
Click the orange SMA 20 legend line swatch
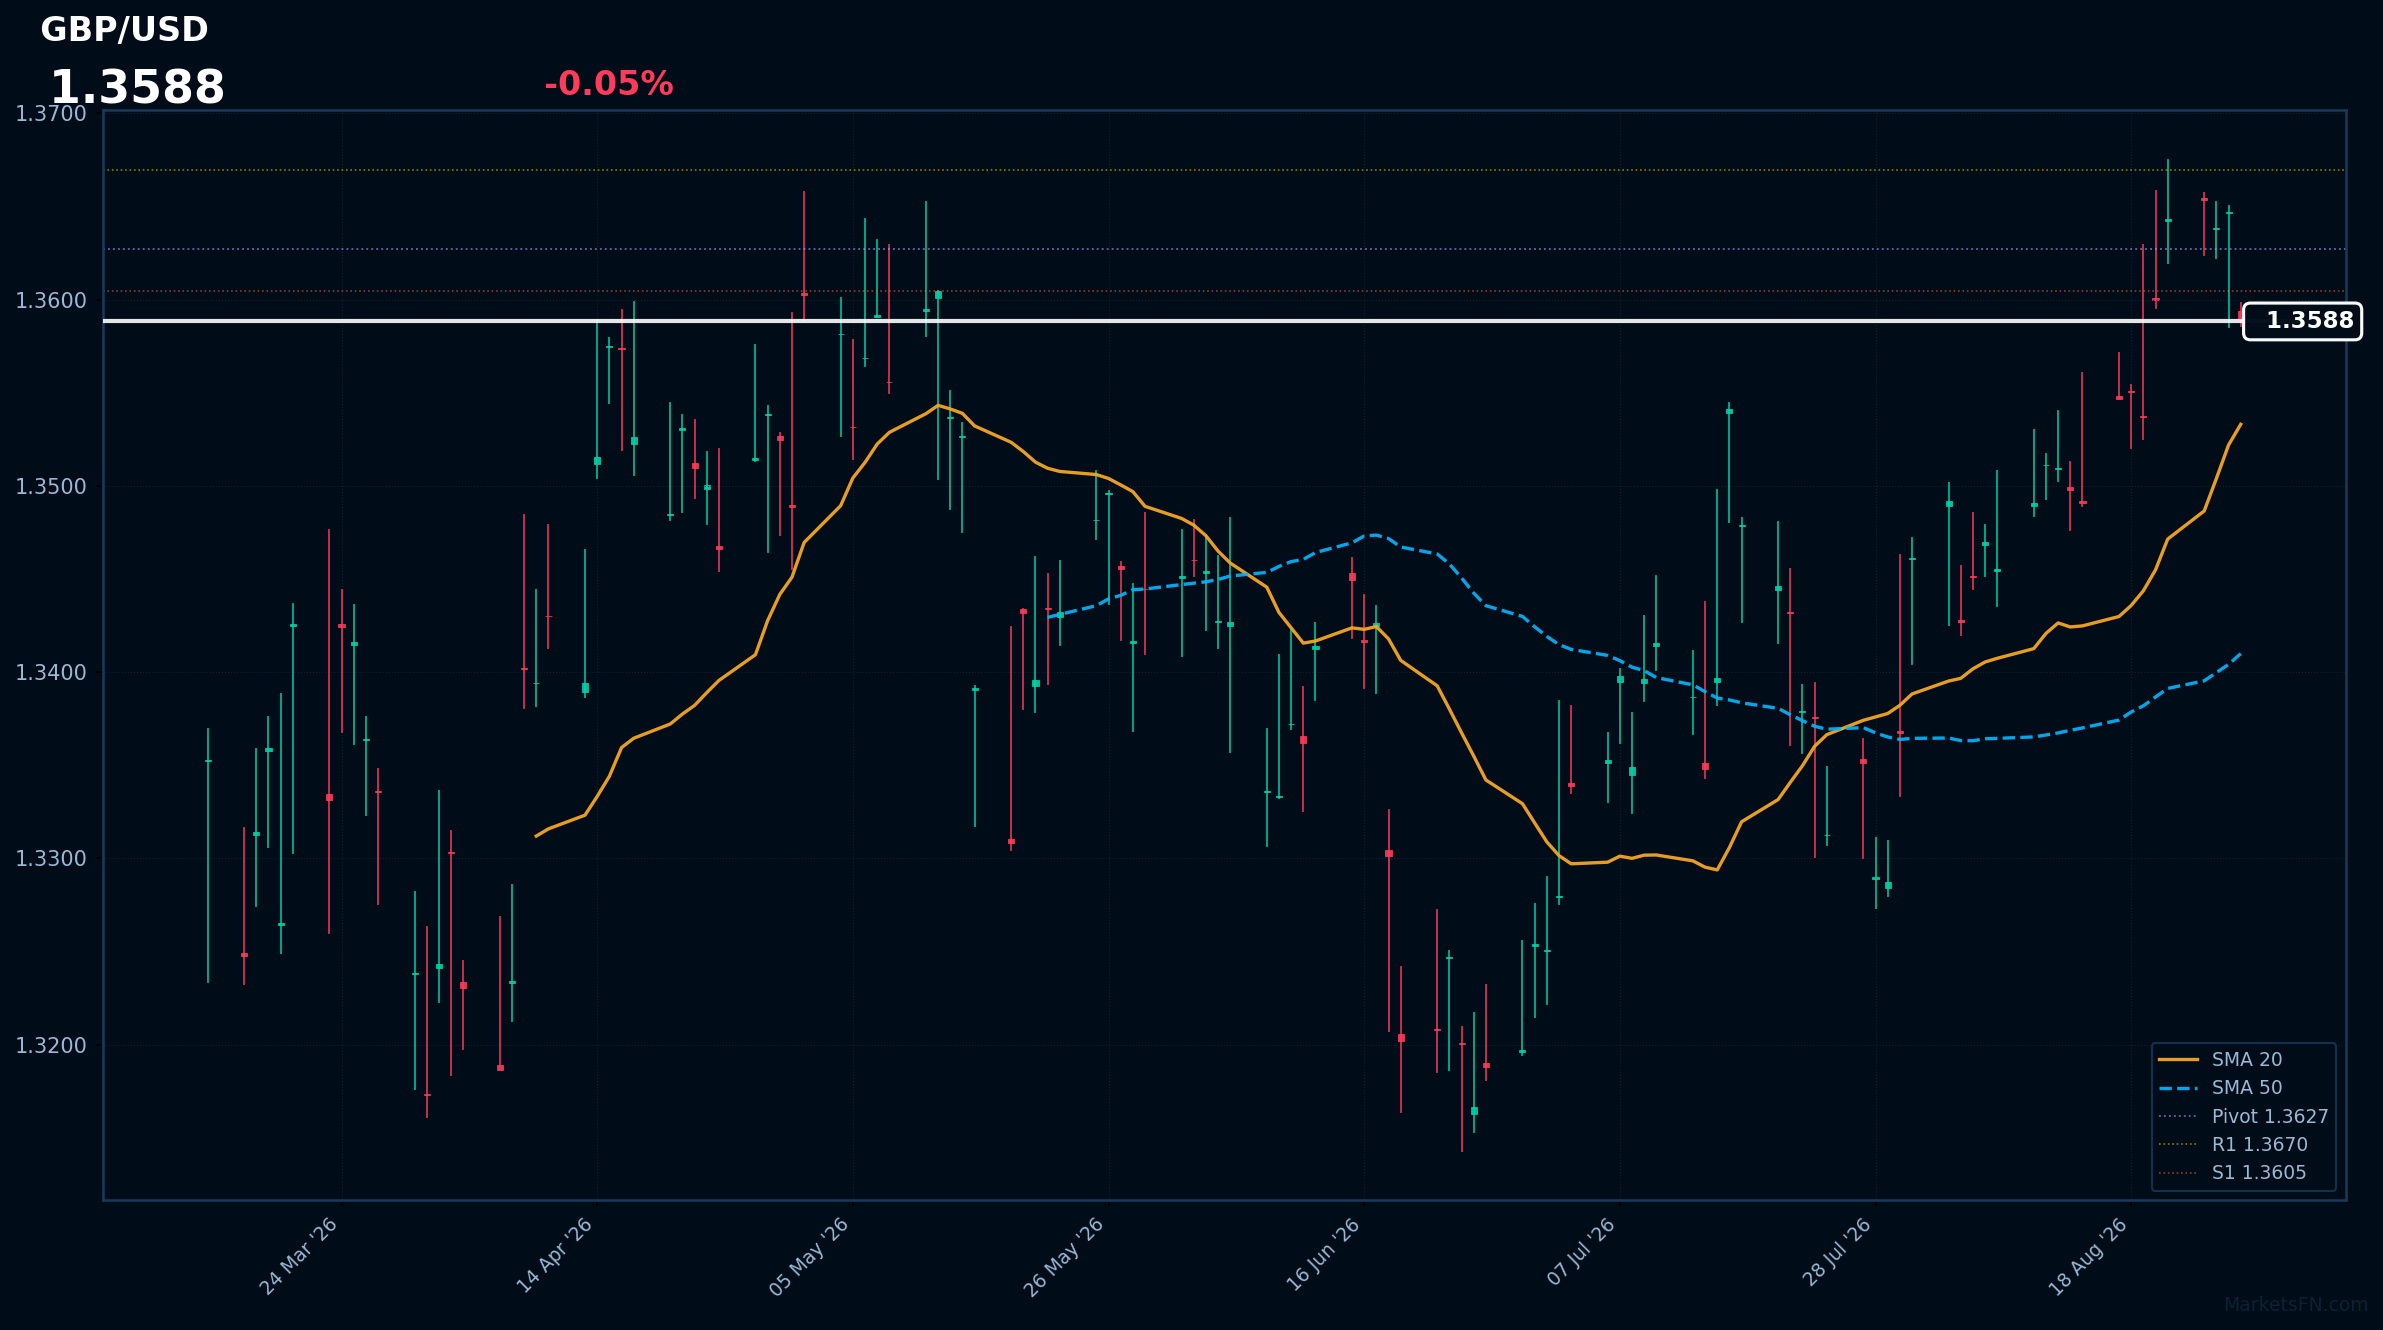(x=2178, y=1060)
